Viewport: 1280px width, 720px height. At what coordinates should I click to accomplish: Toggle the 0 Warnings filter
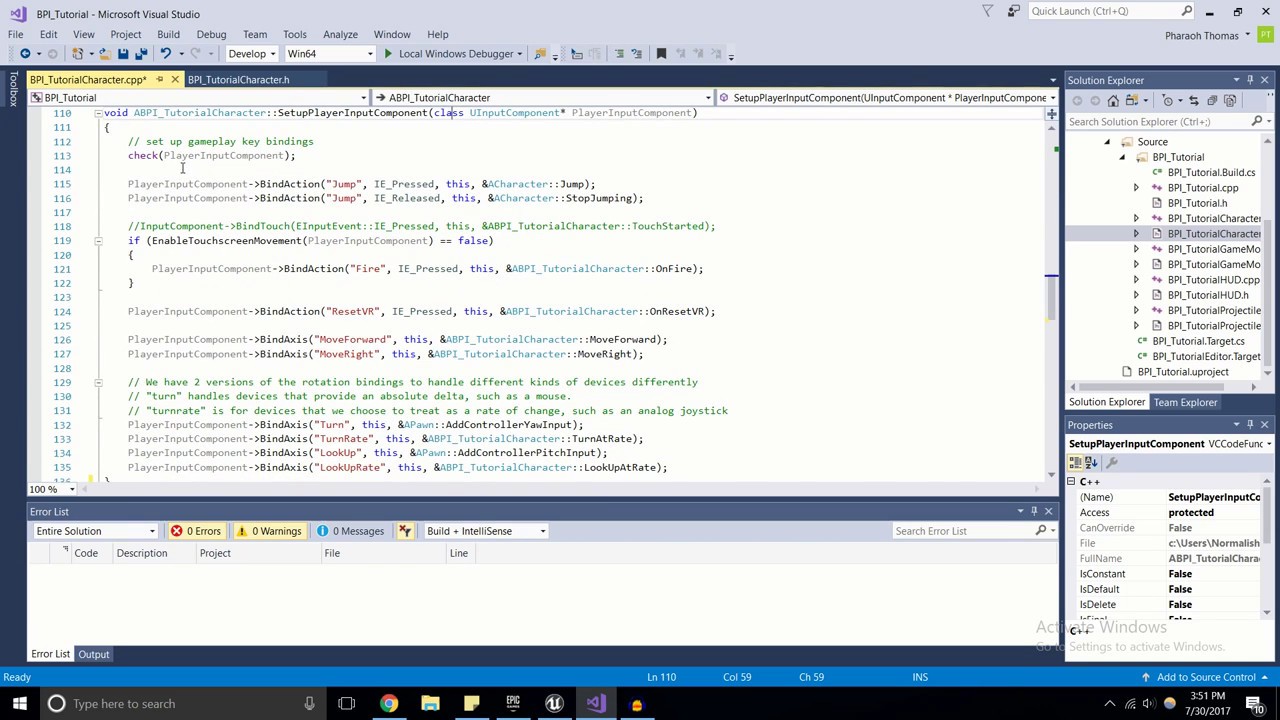click(x=268, y=531)
